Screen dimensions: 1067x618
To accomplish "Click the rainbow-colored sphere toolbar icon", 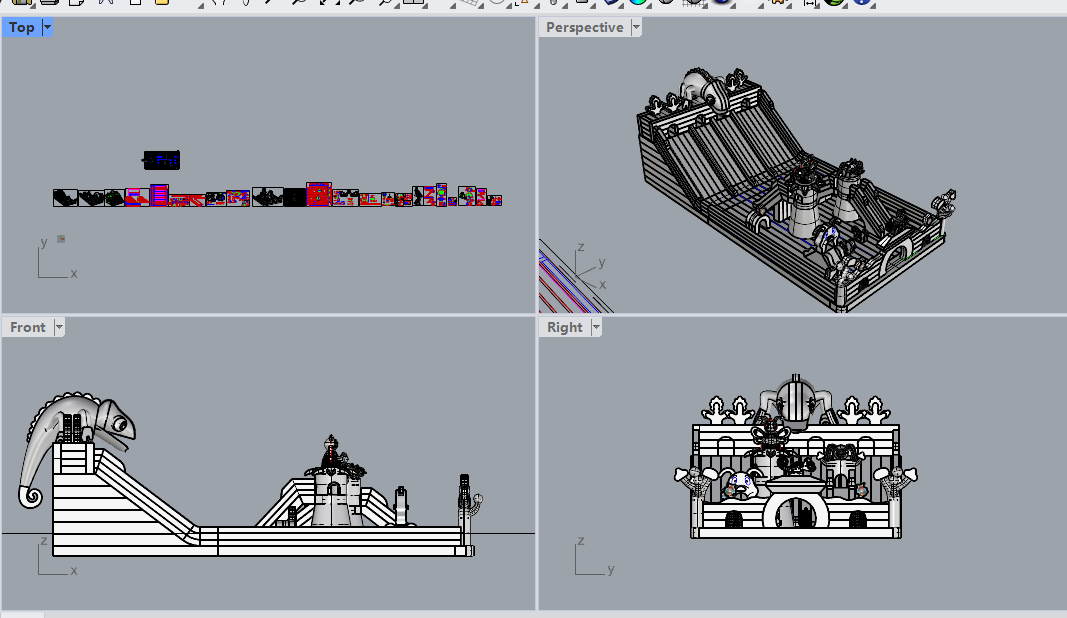I will click(640, 2).
